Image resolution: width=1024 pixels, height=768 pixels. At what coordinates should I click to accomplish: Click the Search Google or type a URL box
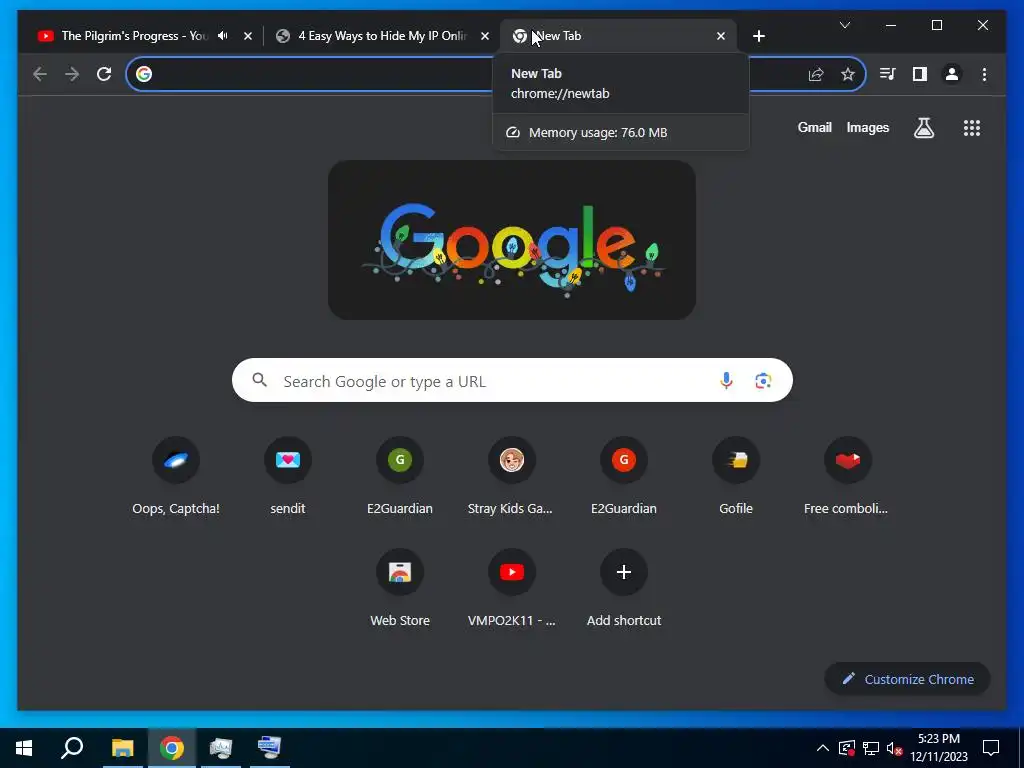(512, 380)
